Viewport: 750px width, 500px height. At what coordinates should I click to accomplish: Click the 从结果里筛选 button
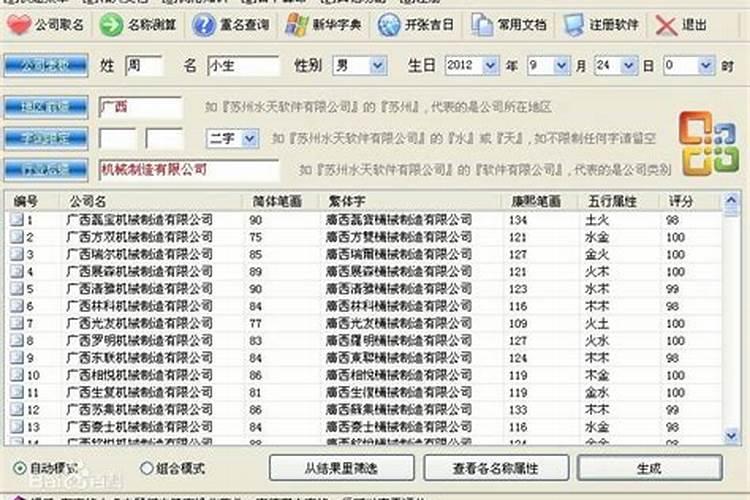342,468
